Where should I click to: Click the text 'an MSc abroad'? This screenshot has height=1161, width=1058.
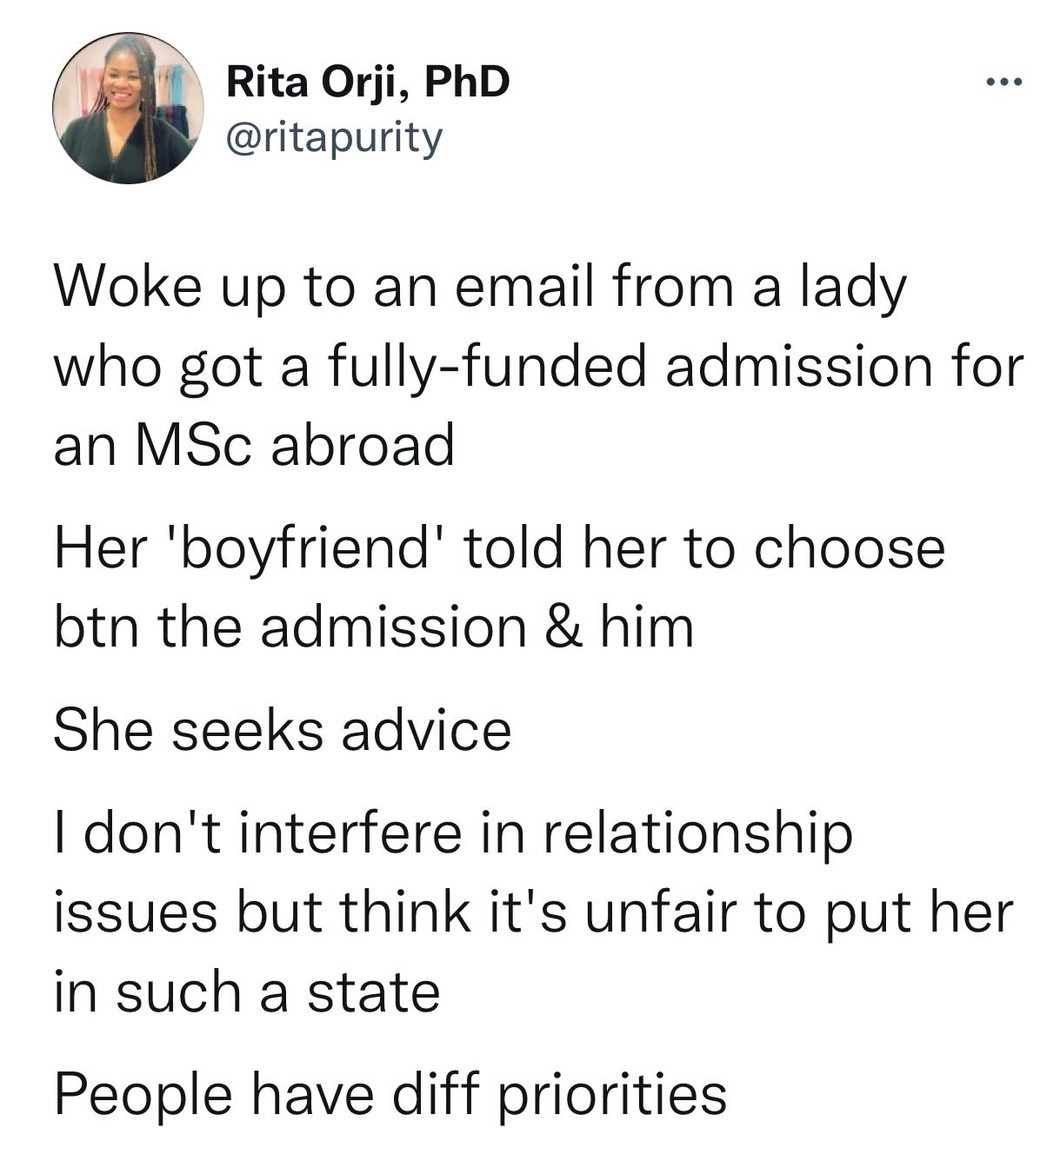[253, 445]
